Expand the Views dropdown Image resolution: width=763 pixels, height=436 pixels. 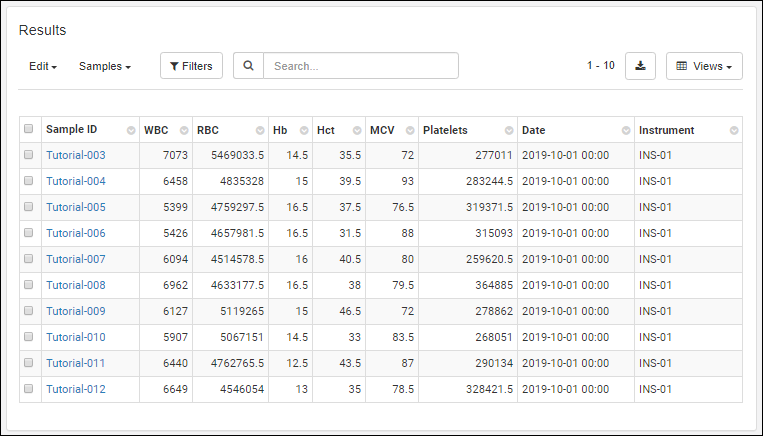click(704, 66)
